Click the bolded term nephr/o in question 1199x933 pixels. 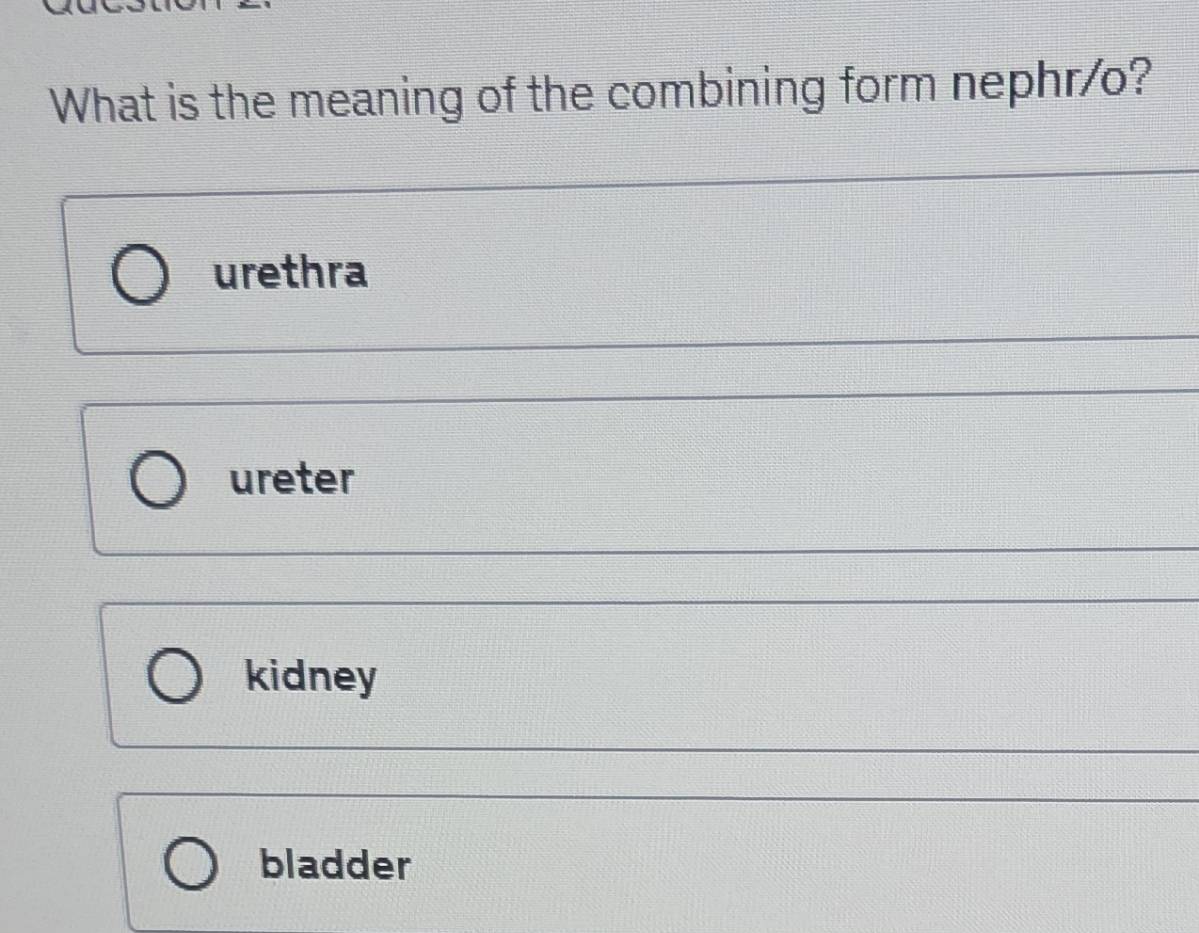coord(1045,88)
